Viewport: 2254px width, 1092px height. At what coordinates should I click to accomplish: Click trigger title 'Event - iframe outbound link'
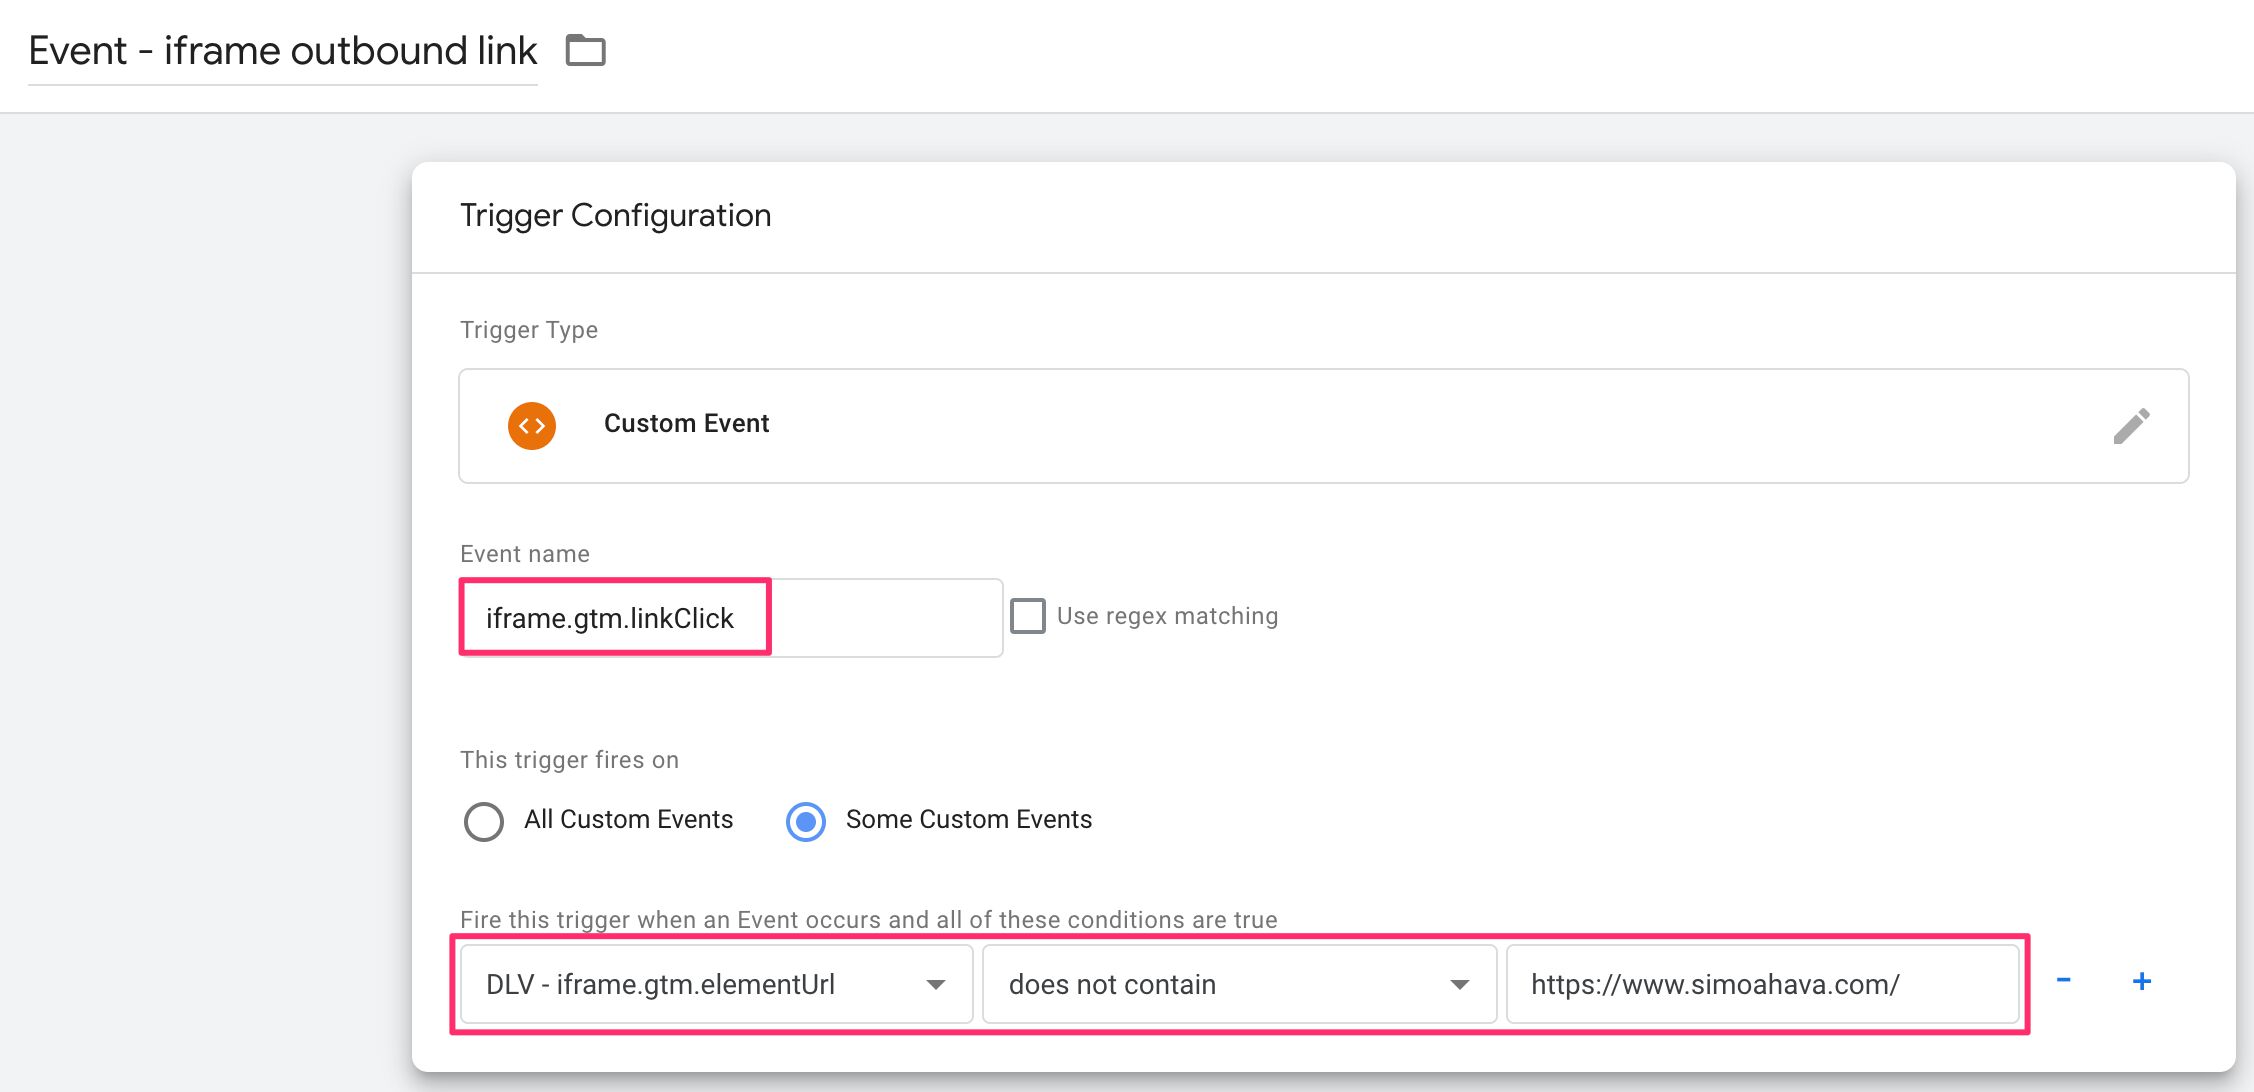283,51
